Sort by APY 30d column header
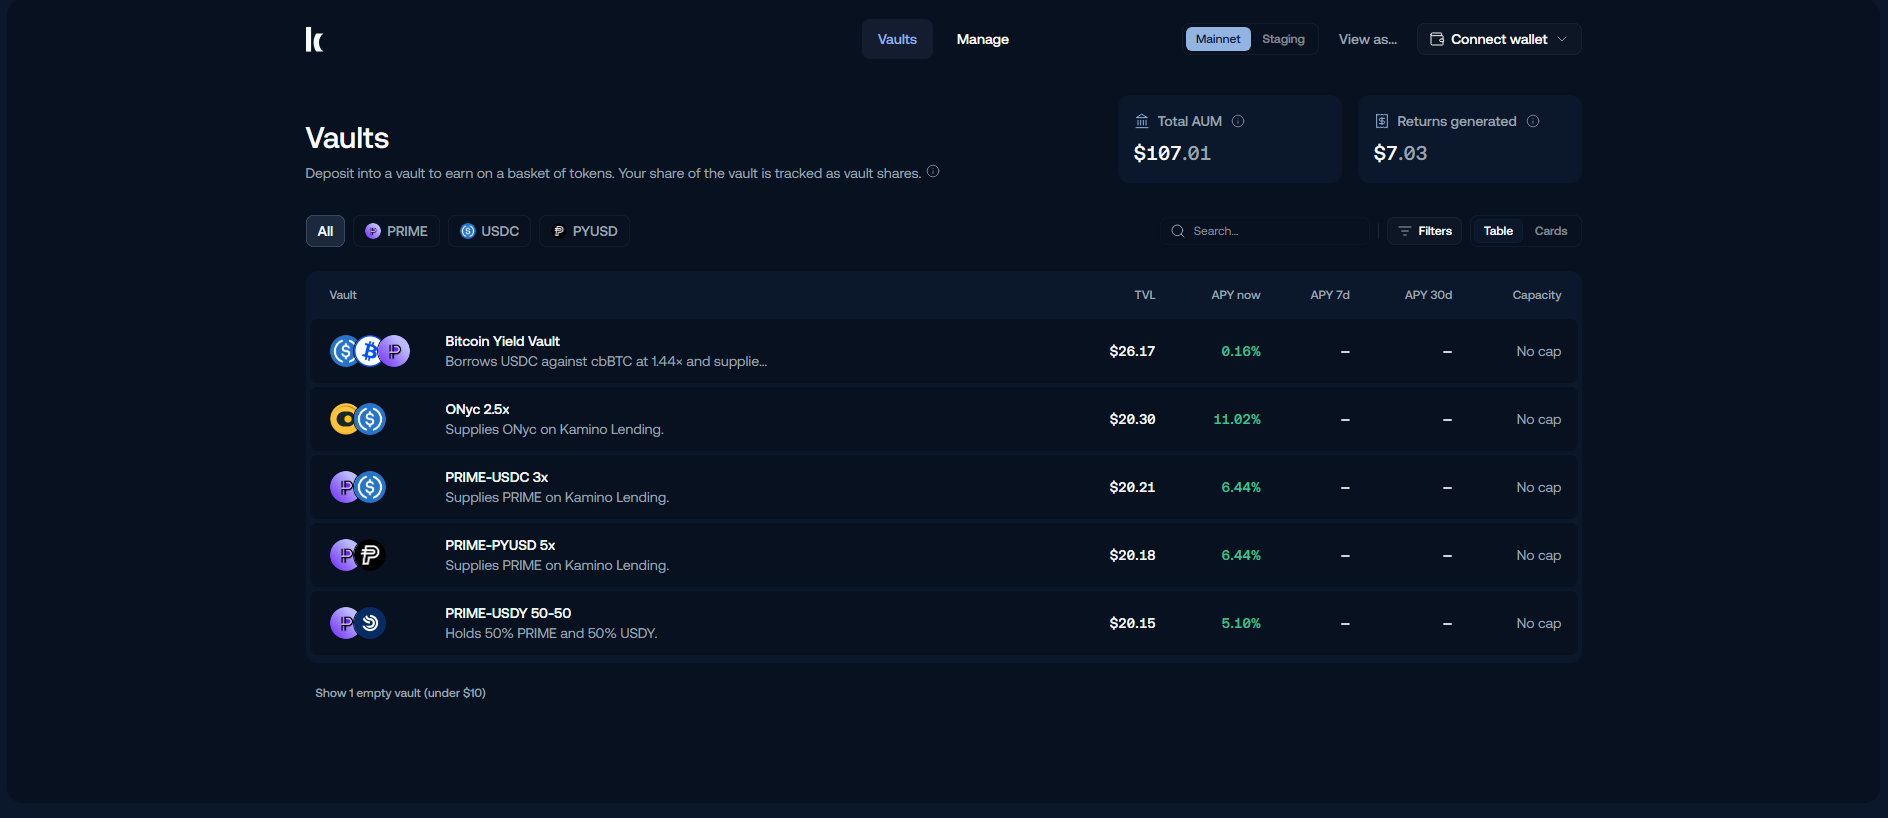Image resolution: width=1888 pixels, height=818 pixels. point(1428,295)
